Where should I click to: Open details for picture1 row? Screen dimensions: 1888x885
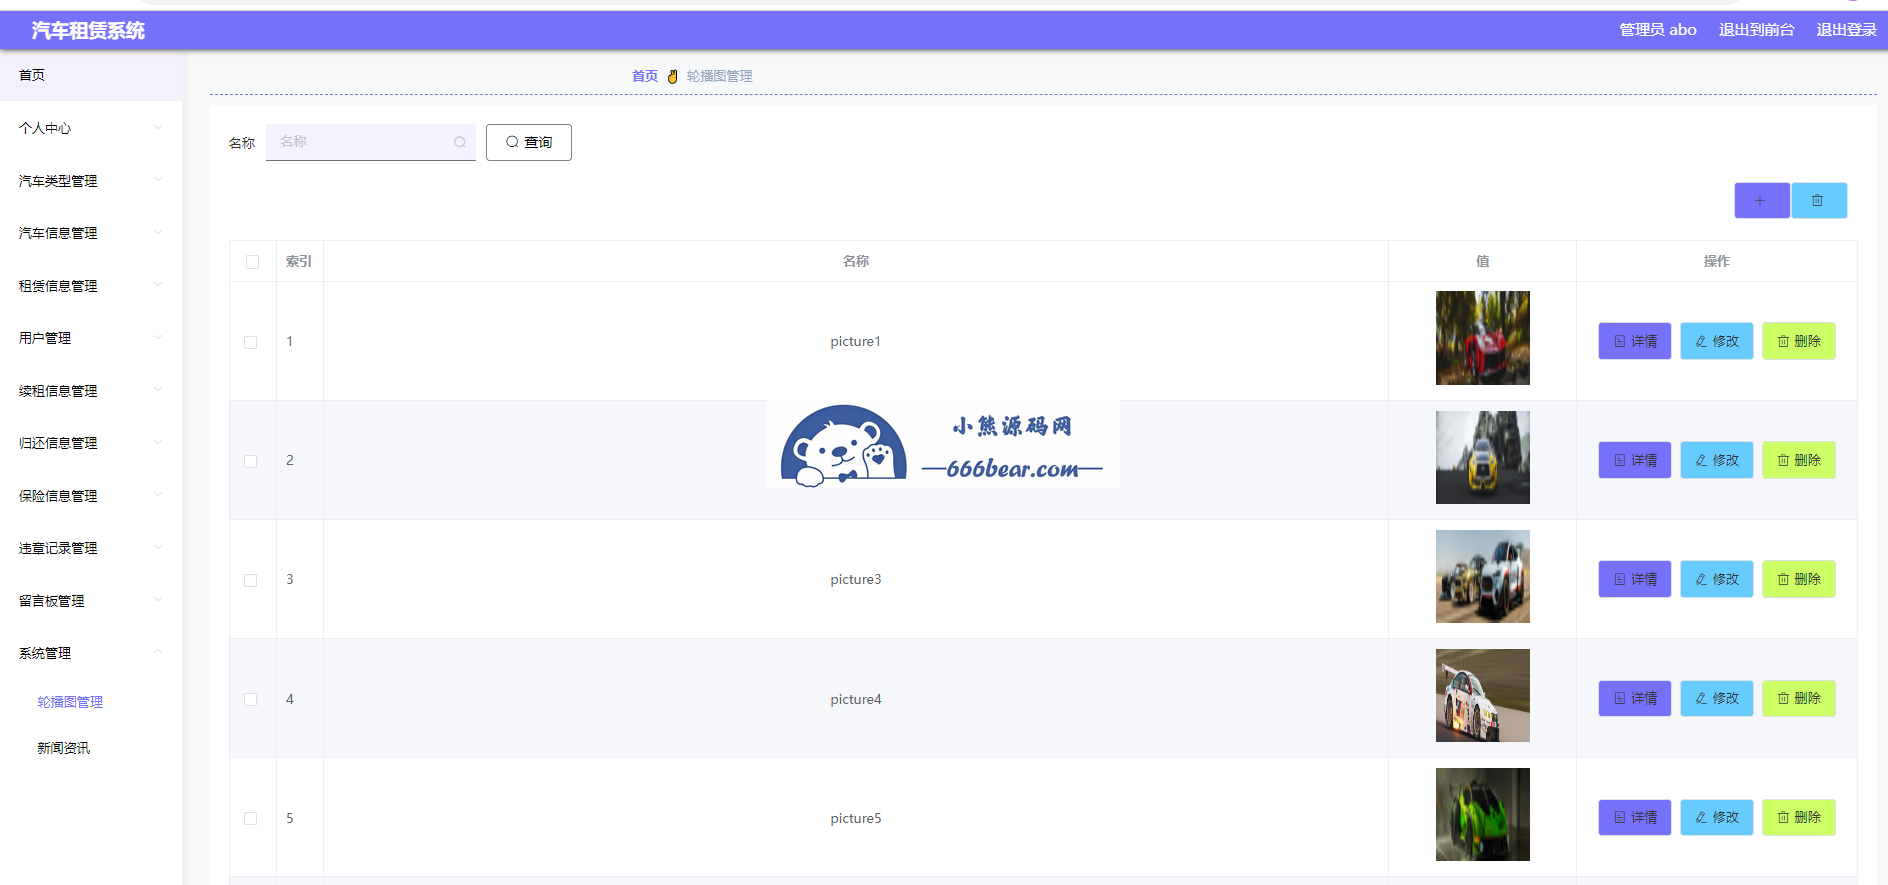[1634, 341]
